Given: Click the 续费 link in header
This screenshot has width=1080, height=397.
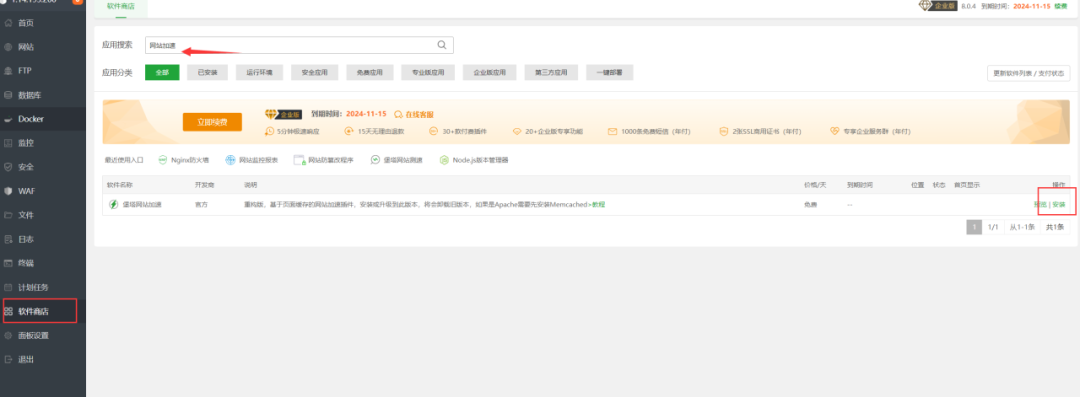Looking at the screenshot, I should click(x=1061, y=6).
